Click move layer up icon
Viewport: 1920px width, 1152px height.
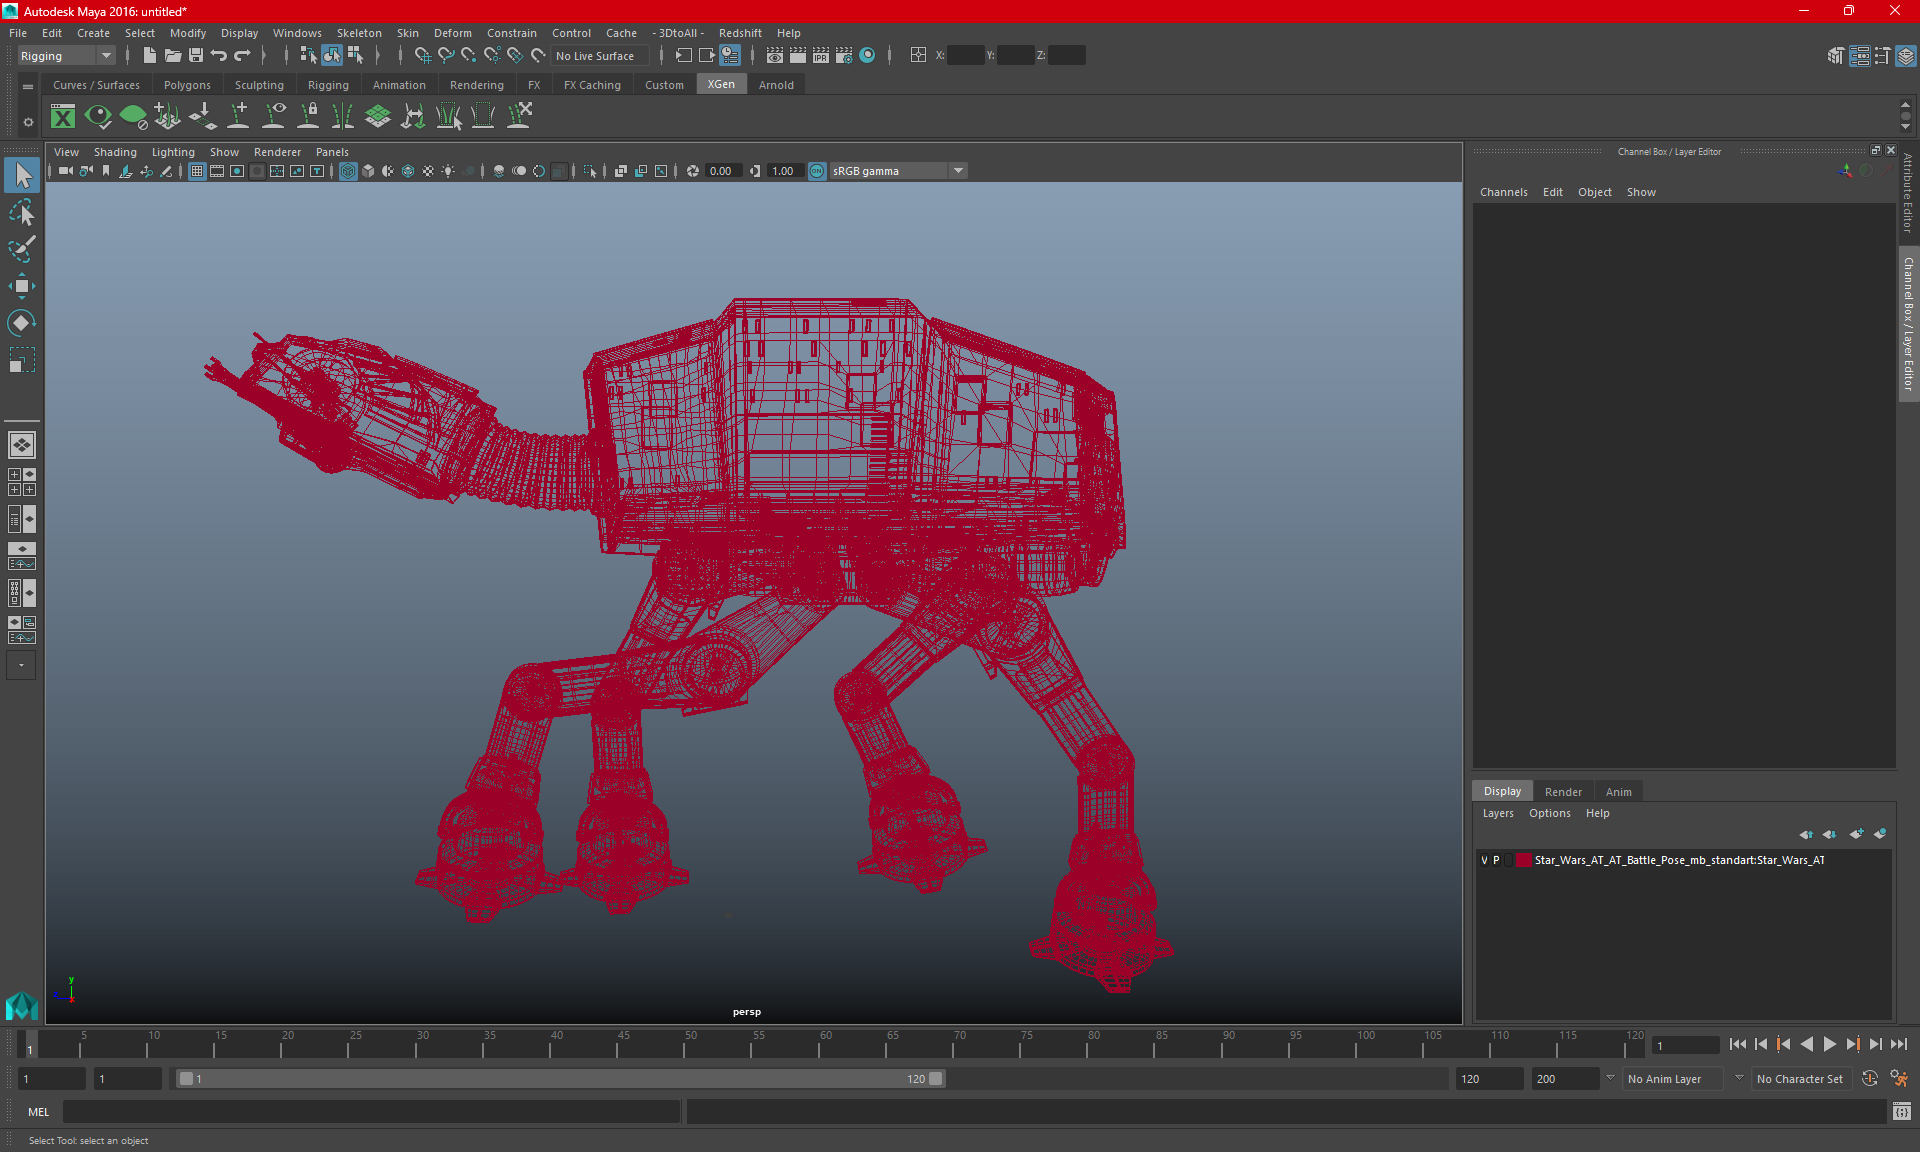(x=1806, y=834)
